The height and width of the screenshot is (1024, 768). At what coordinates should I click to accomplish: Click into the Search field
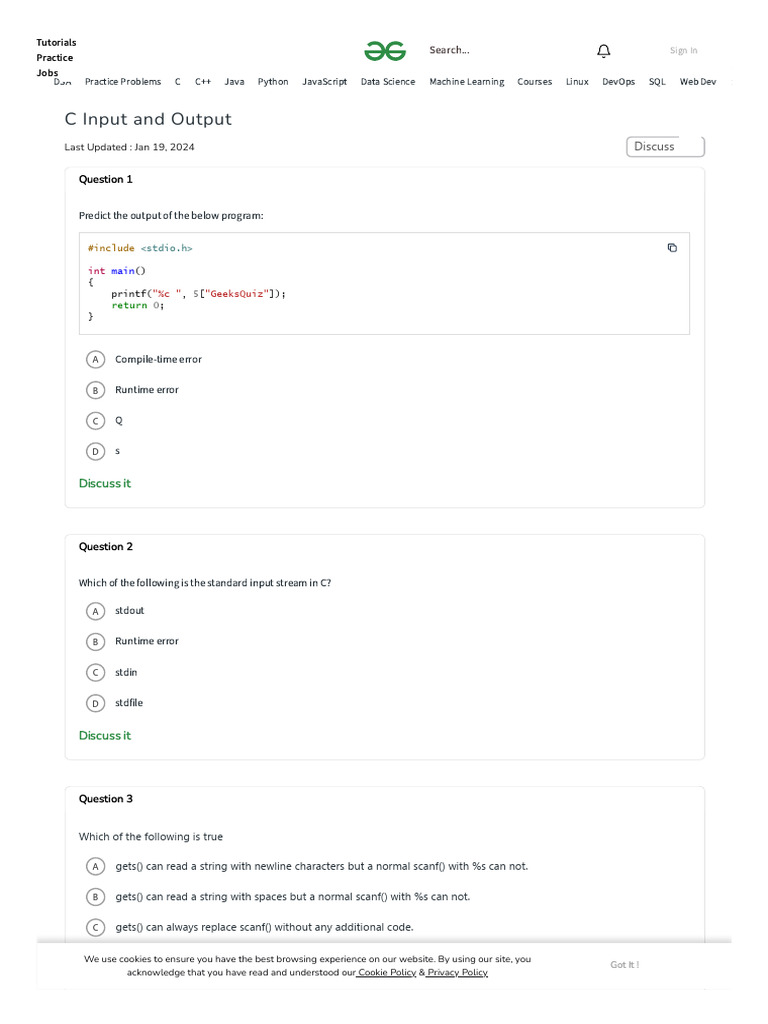point(490,50)
